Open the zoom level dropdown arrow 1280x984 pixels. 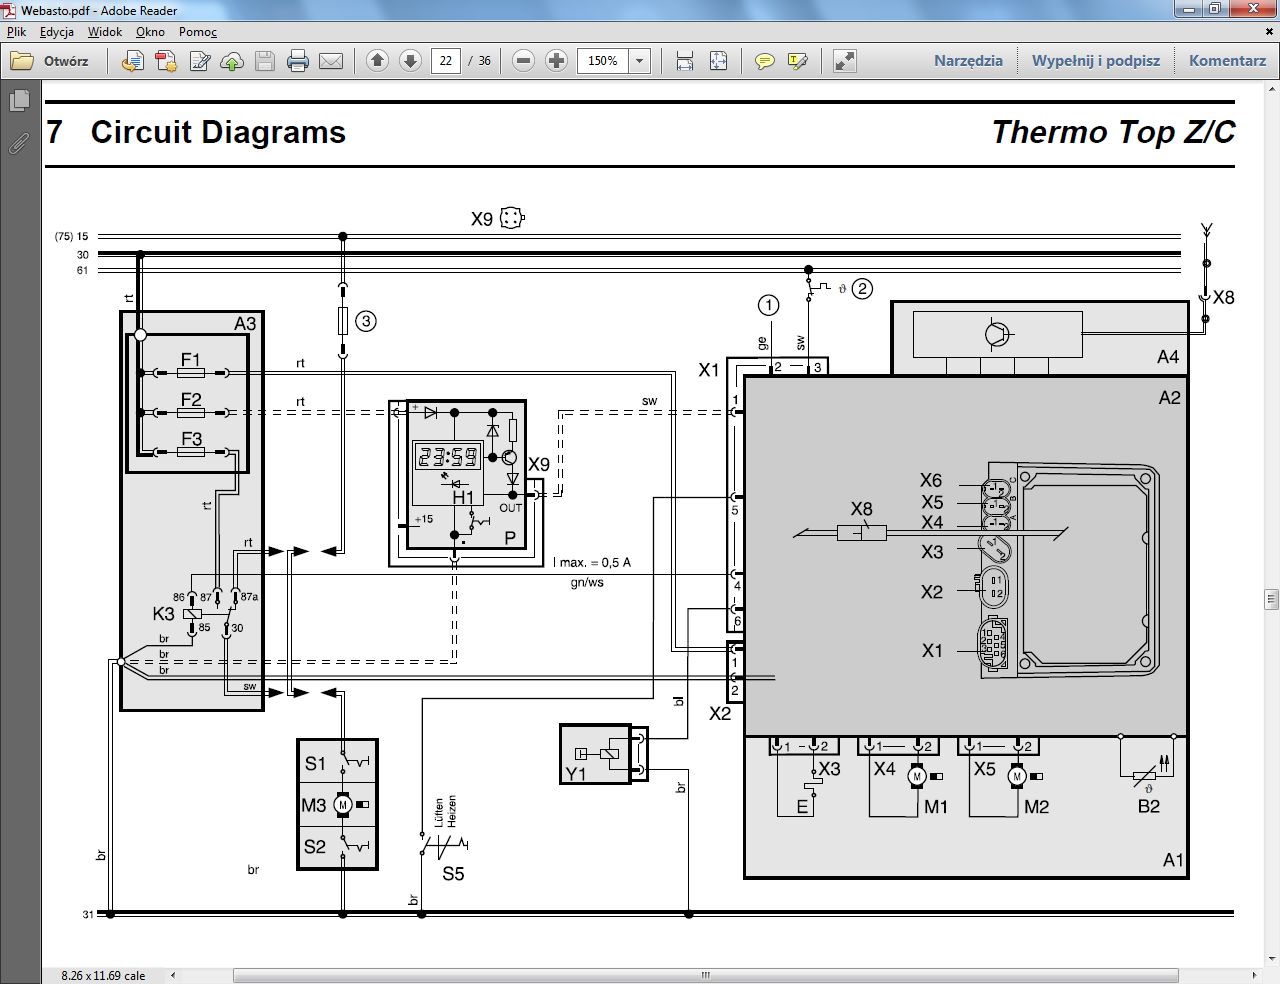pyautogui.click(x=640, y=61)
